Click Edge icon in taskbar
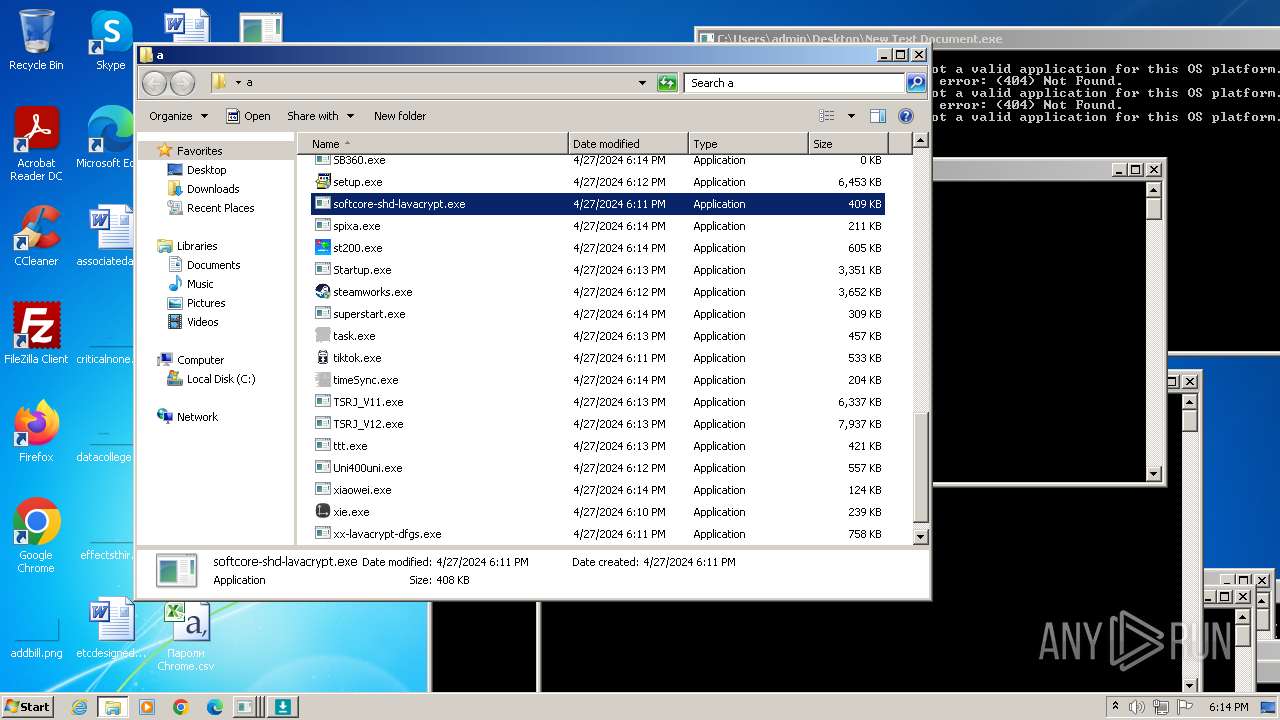The image size is (1280, 720). [215, 707]
